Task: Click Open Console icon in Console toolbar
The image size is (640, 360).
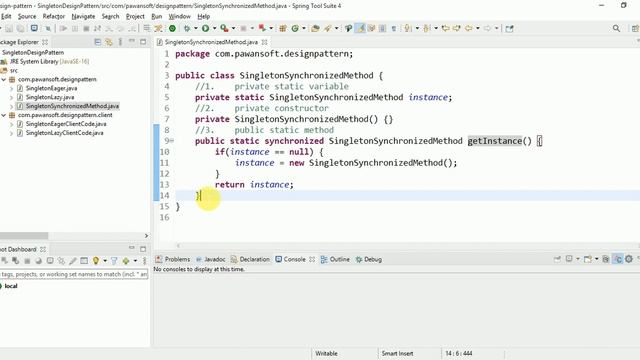Action: coord(587,259)
